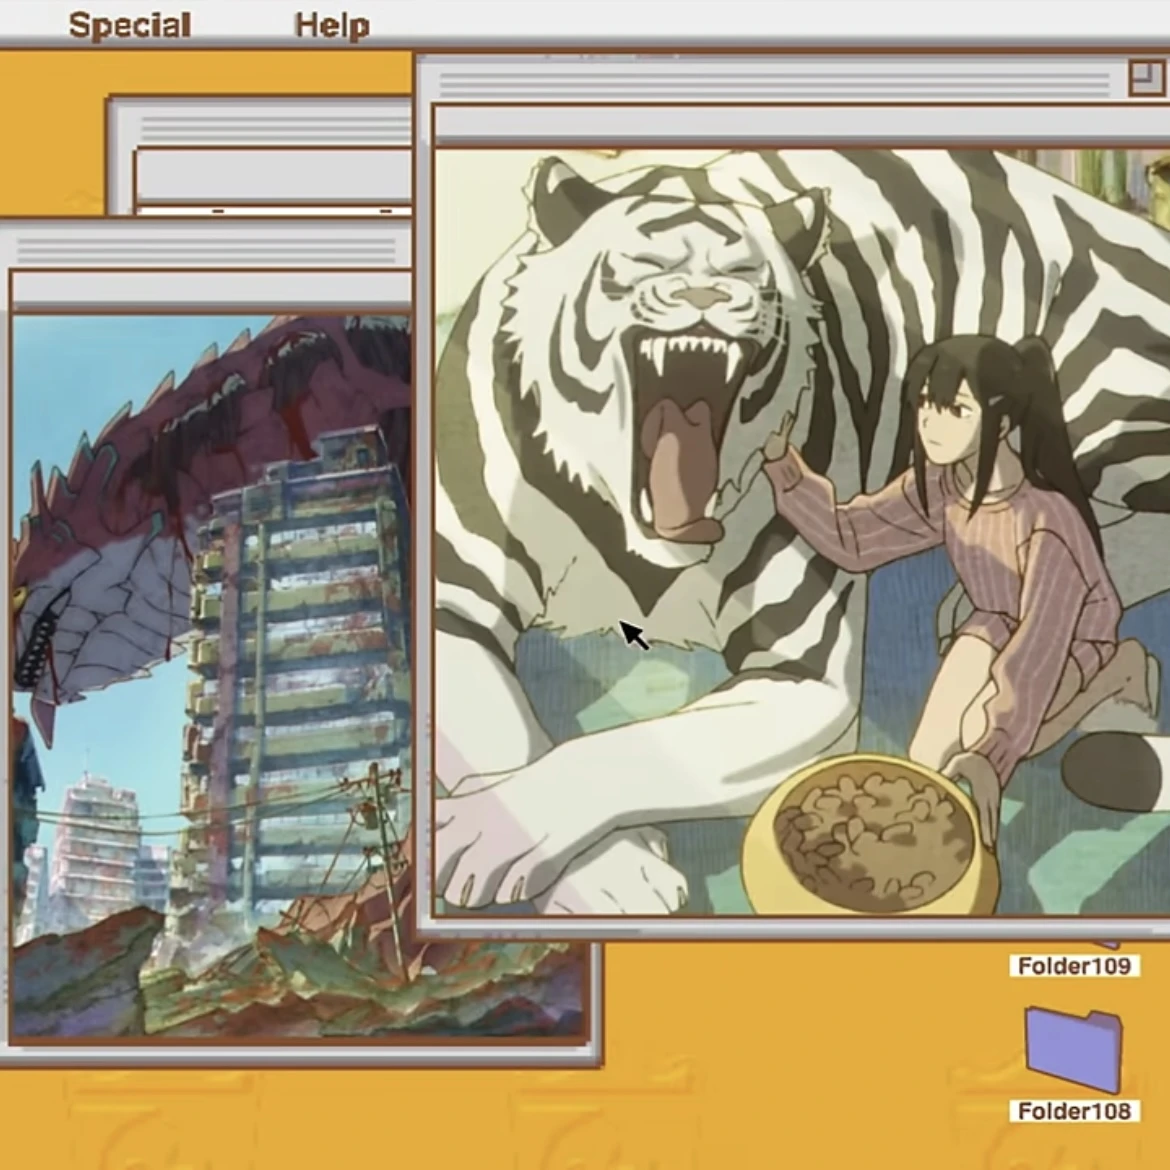The image size is (1170, 1170).
Task: Click the striped title bar of monster window
Action: click(206, 250)
